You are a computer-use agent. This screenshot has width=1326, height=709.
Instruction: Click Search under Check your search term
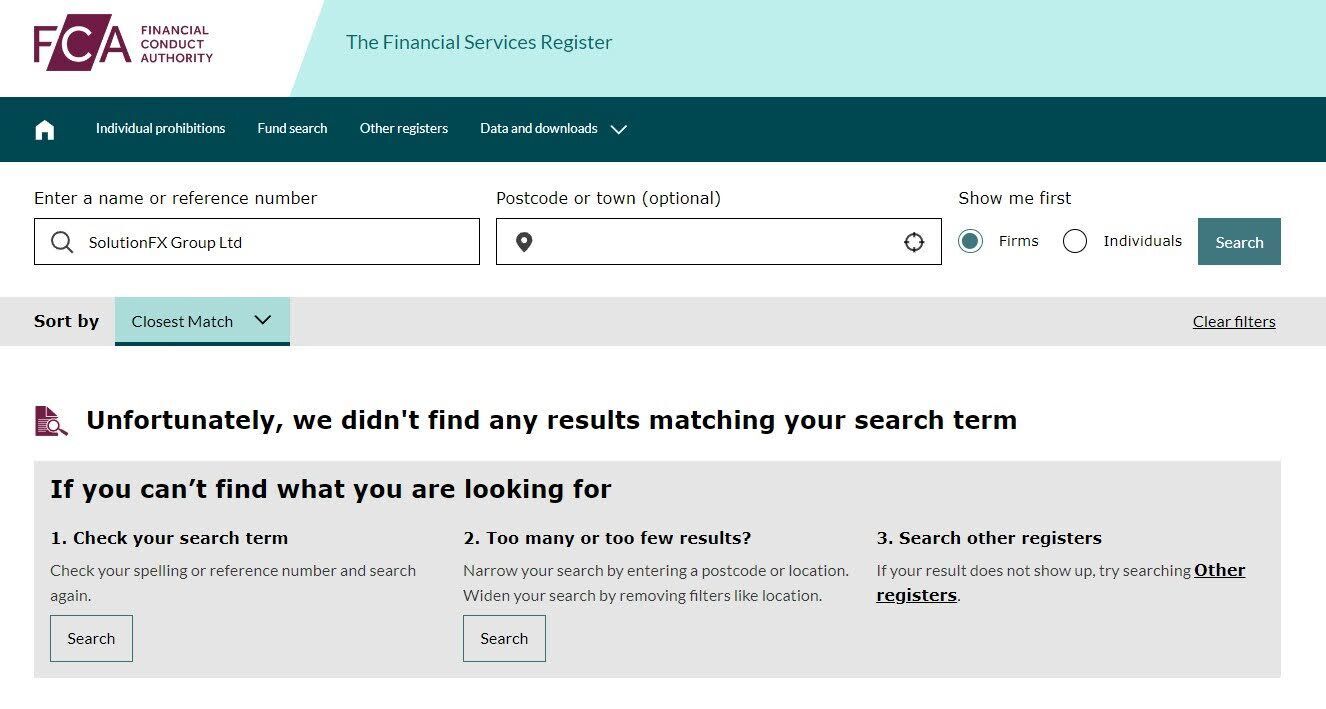(91, 638)
